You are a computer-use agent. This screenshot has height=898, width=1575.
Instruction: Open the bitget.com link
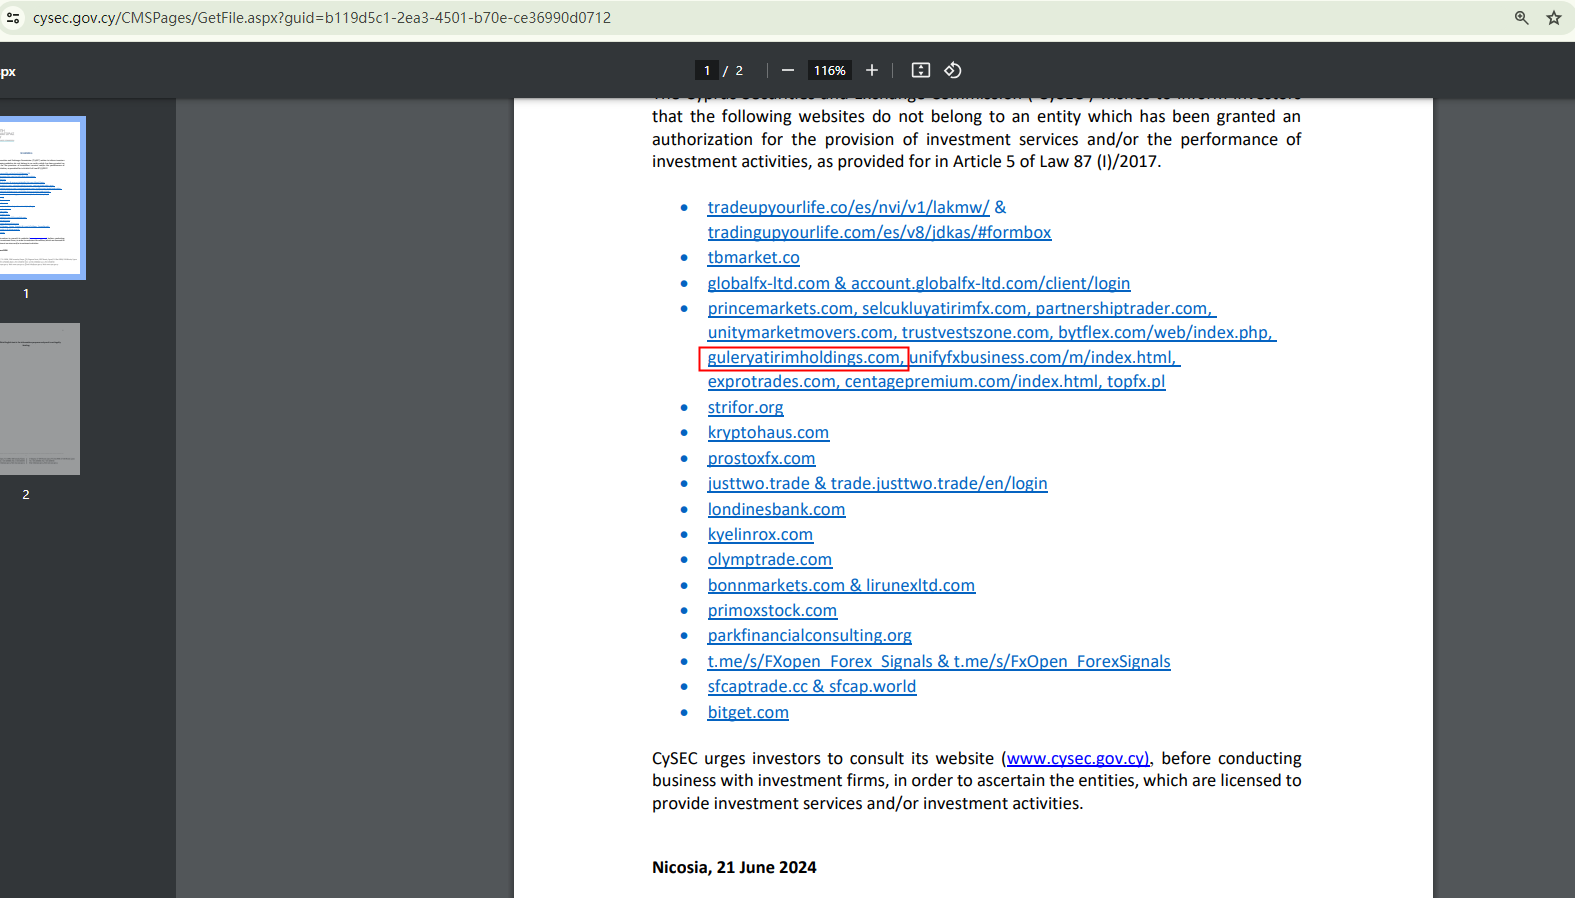pos(748,713)
